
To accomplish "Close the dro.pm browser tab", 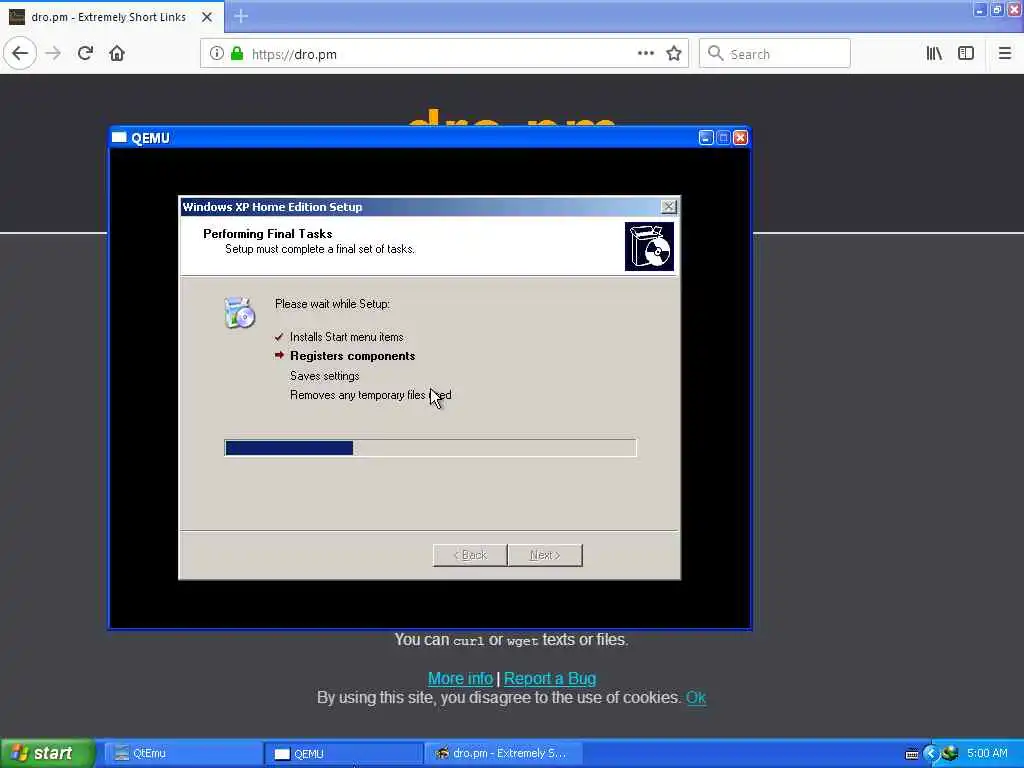I will (x=206, y=17).
